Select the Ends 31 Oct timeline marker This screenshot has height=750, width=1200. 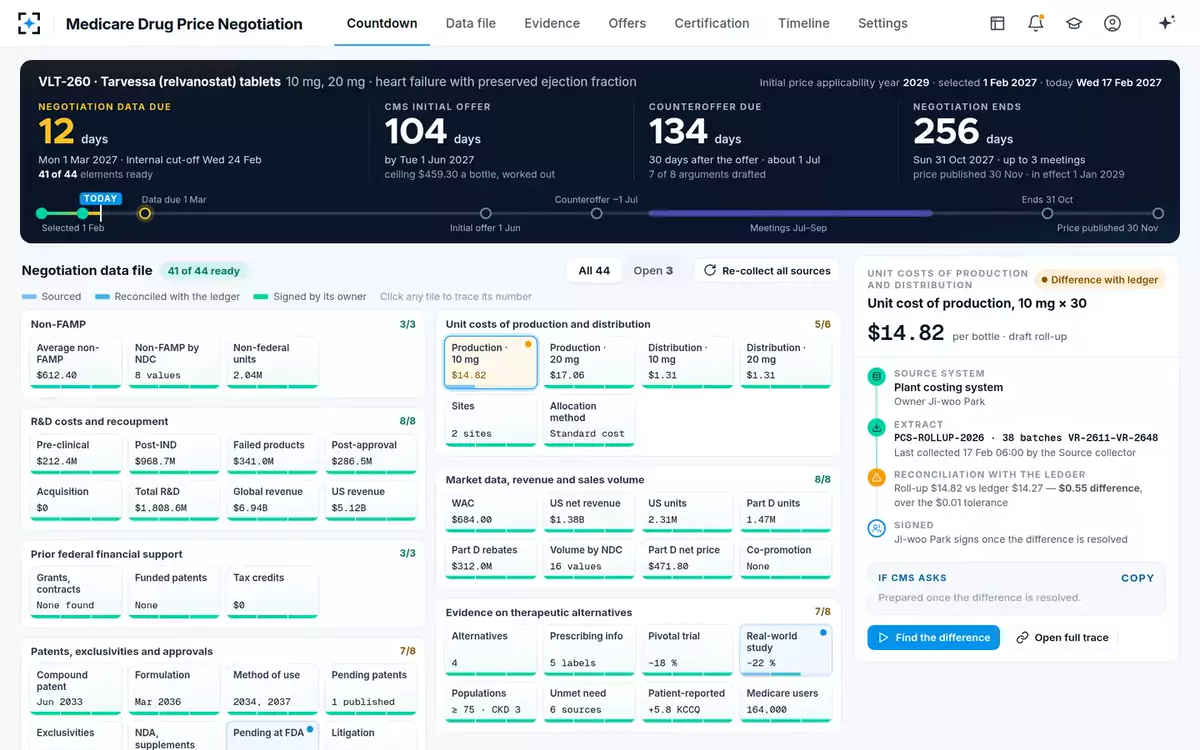[x=1047, y=213]
